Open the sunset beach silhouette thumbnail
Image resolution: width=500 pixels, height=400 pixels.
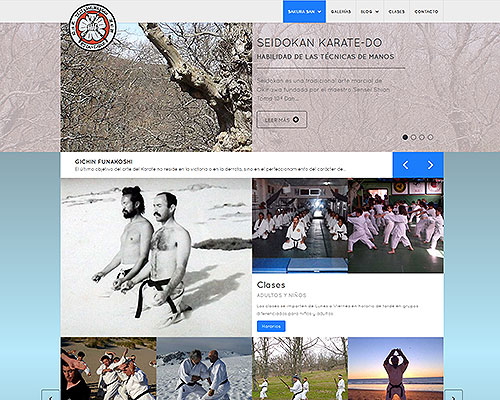coord(396,369)
